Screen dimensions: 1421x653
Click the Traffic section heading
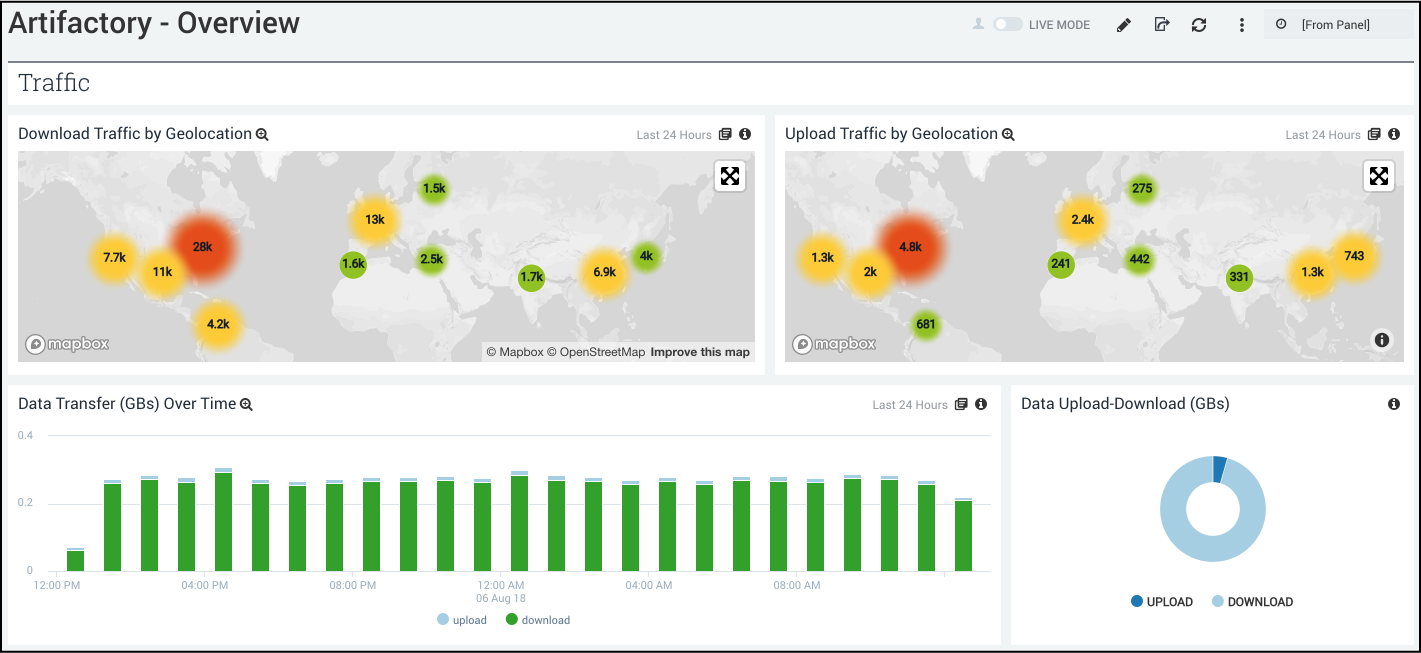point(54,83)
